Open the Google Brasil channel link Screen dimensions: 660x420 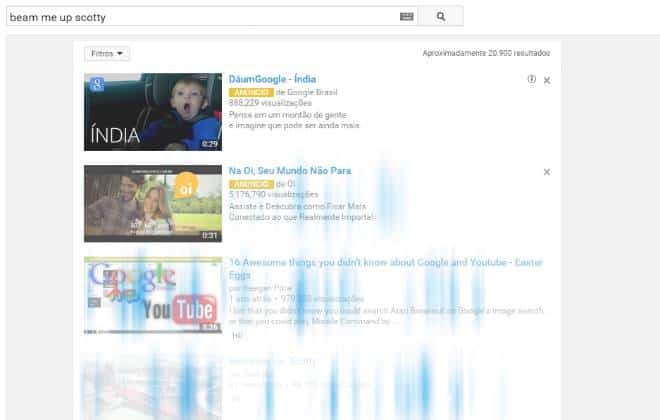click(311, 92)
